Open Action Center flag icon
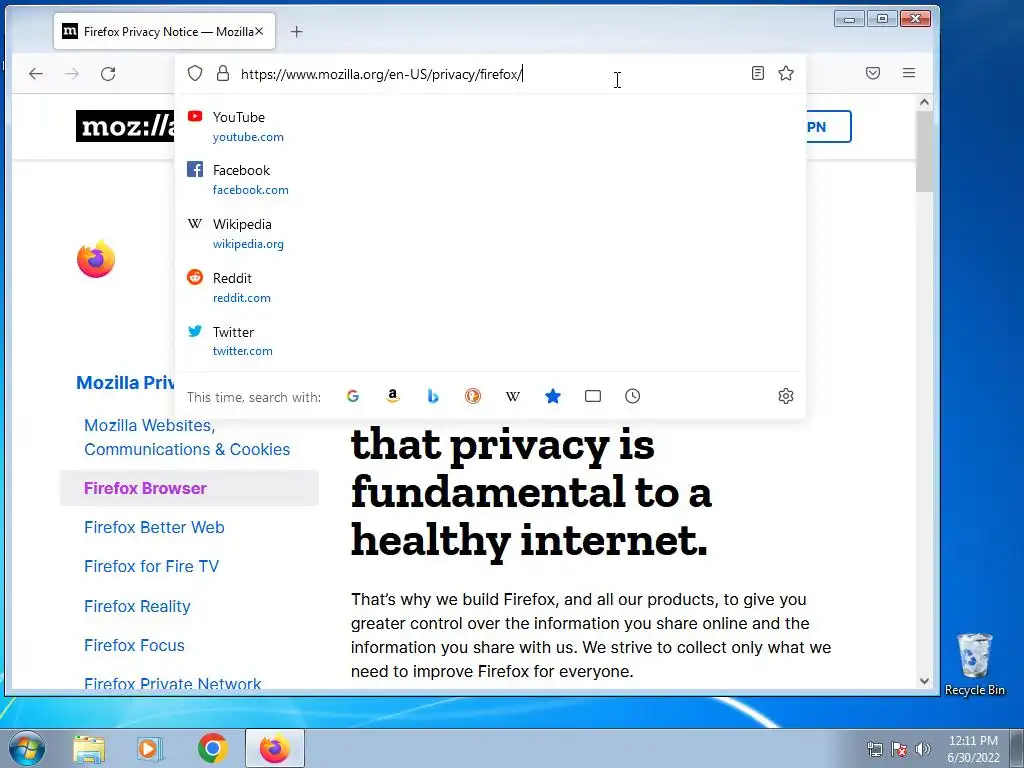The width and height of the screenshot is (1024, 768). click(x=899, y=749)
